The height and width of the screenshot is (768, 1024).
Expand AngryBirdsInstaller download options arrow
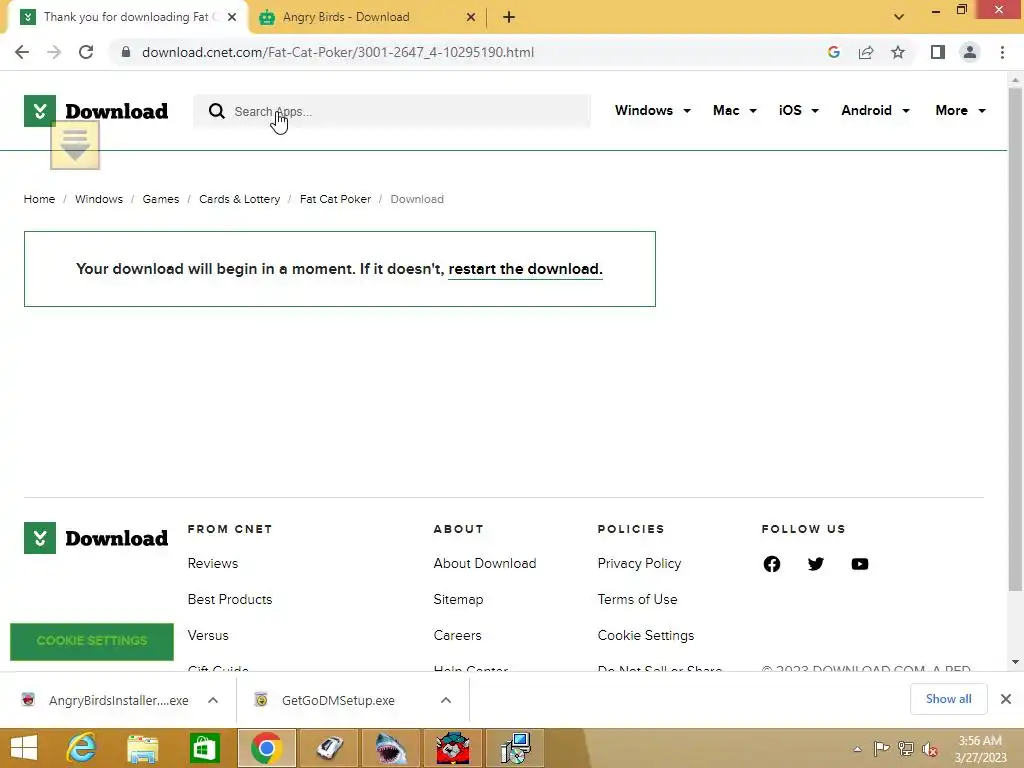(213, 700)
